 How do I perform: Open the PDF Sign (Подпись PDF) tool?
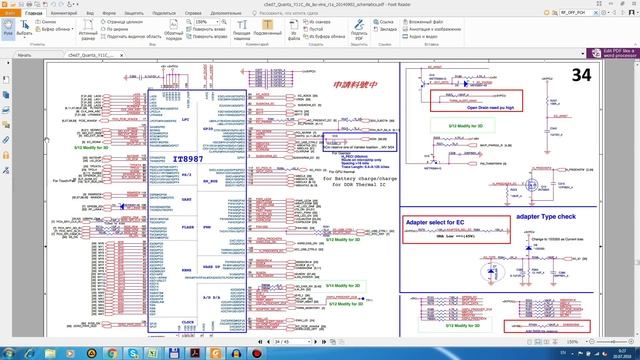coord(359,29)
